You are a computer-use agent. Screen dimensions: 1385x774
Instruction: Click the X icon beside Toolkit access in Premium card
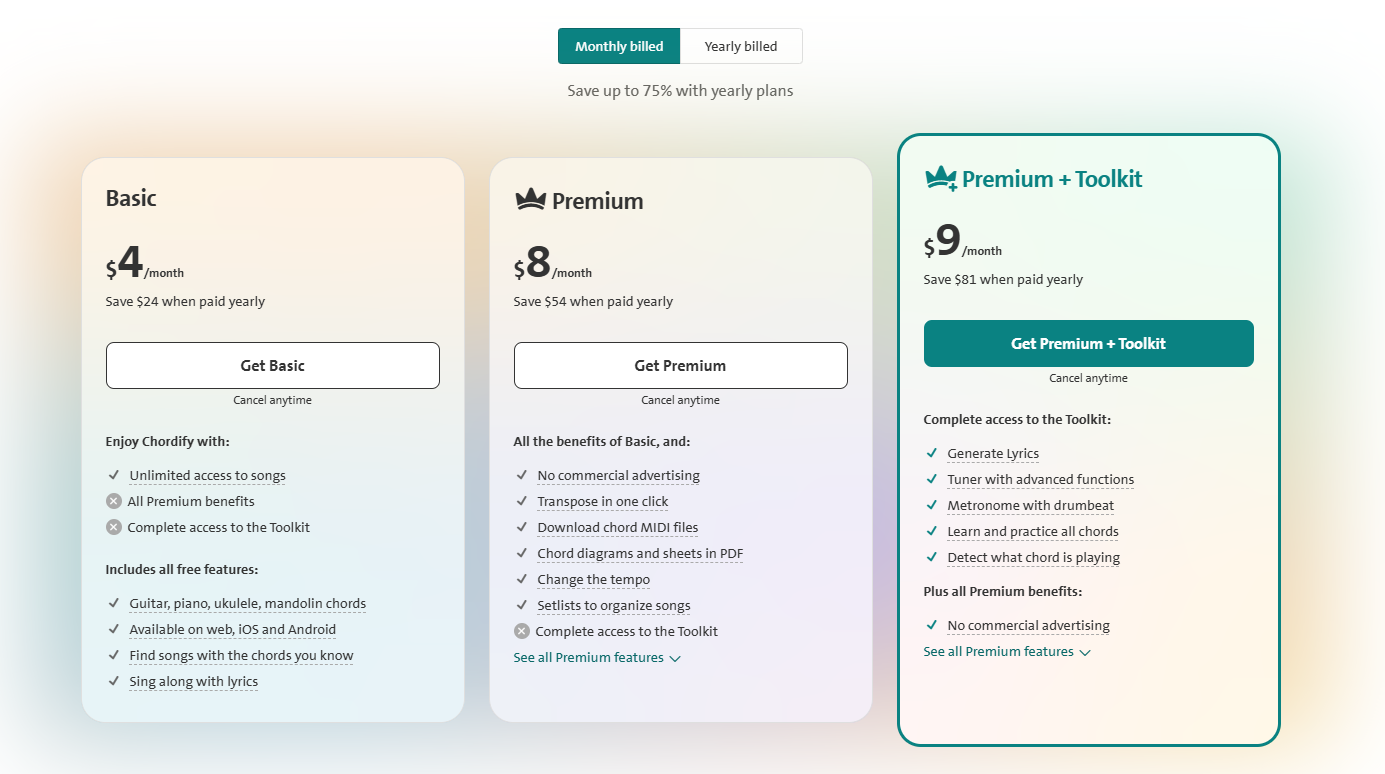522,632
